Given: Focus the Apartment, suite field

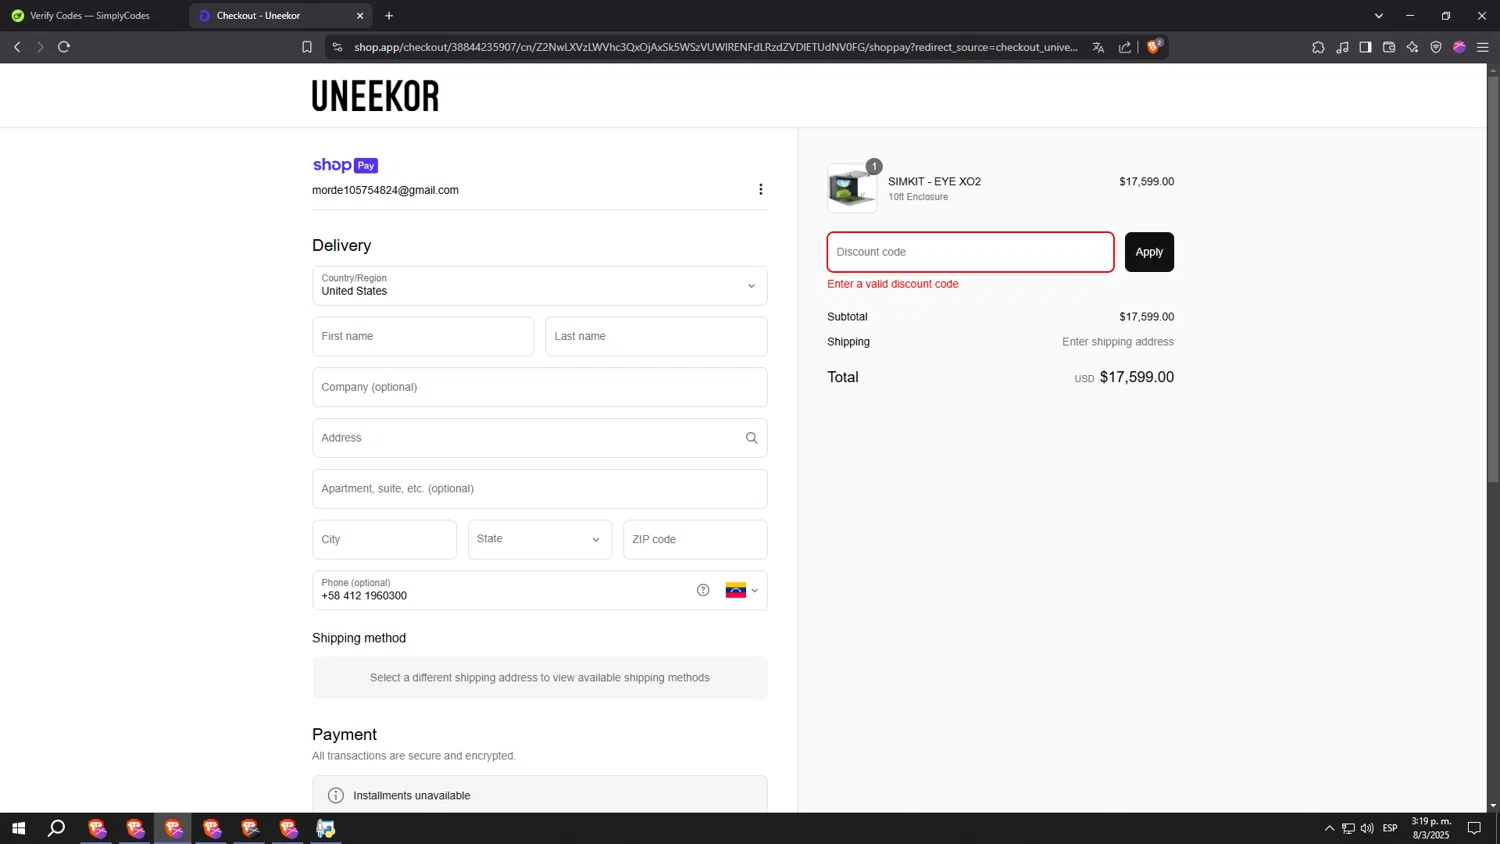Looking at the screenshot, I should (540, 489).
